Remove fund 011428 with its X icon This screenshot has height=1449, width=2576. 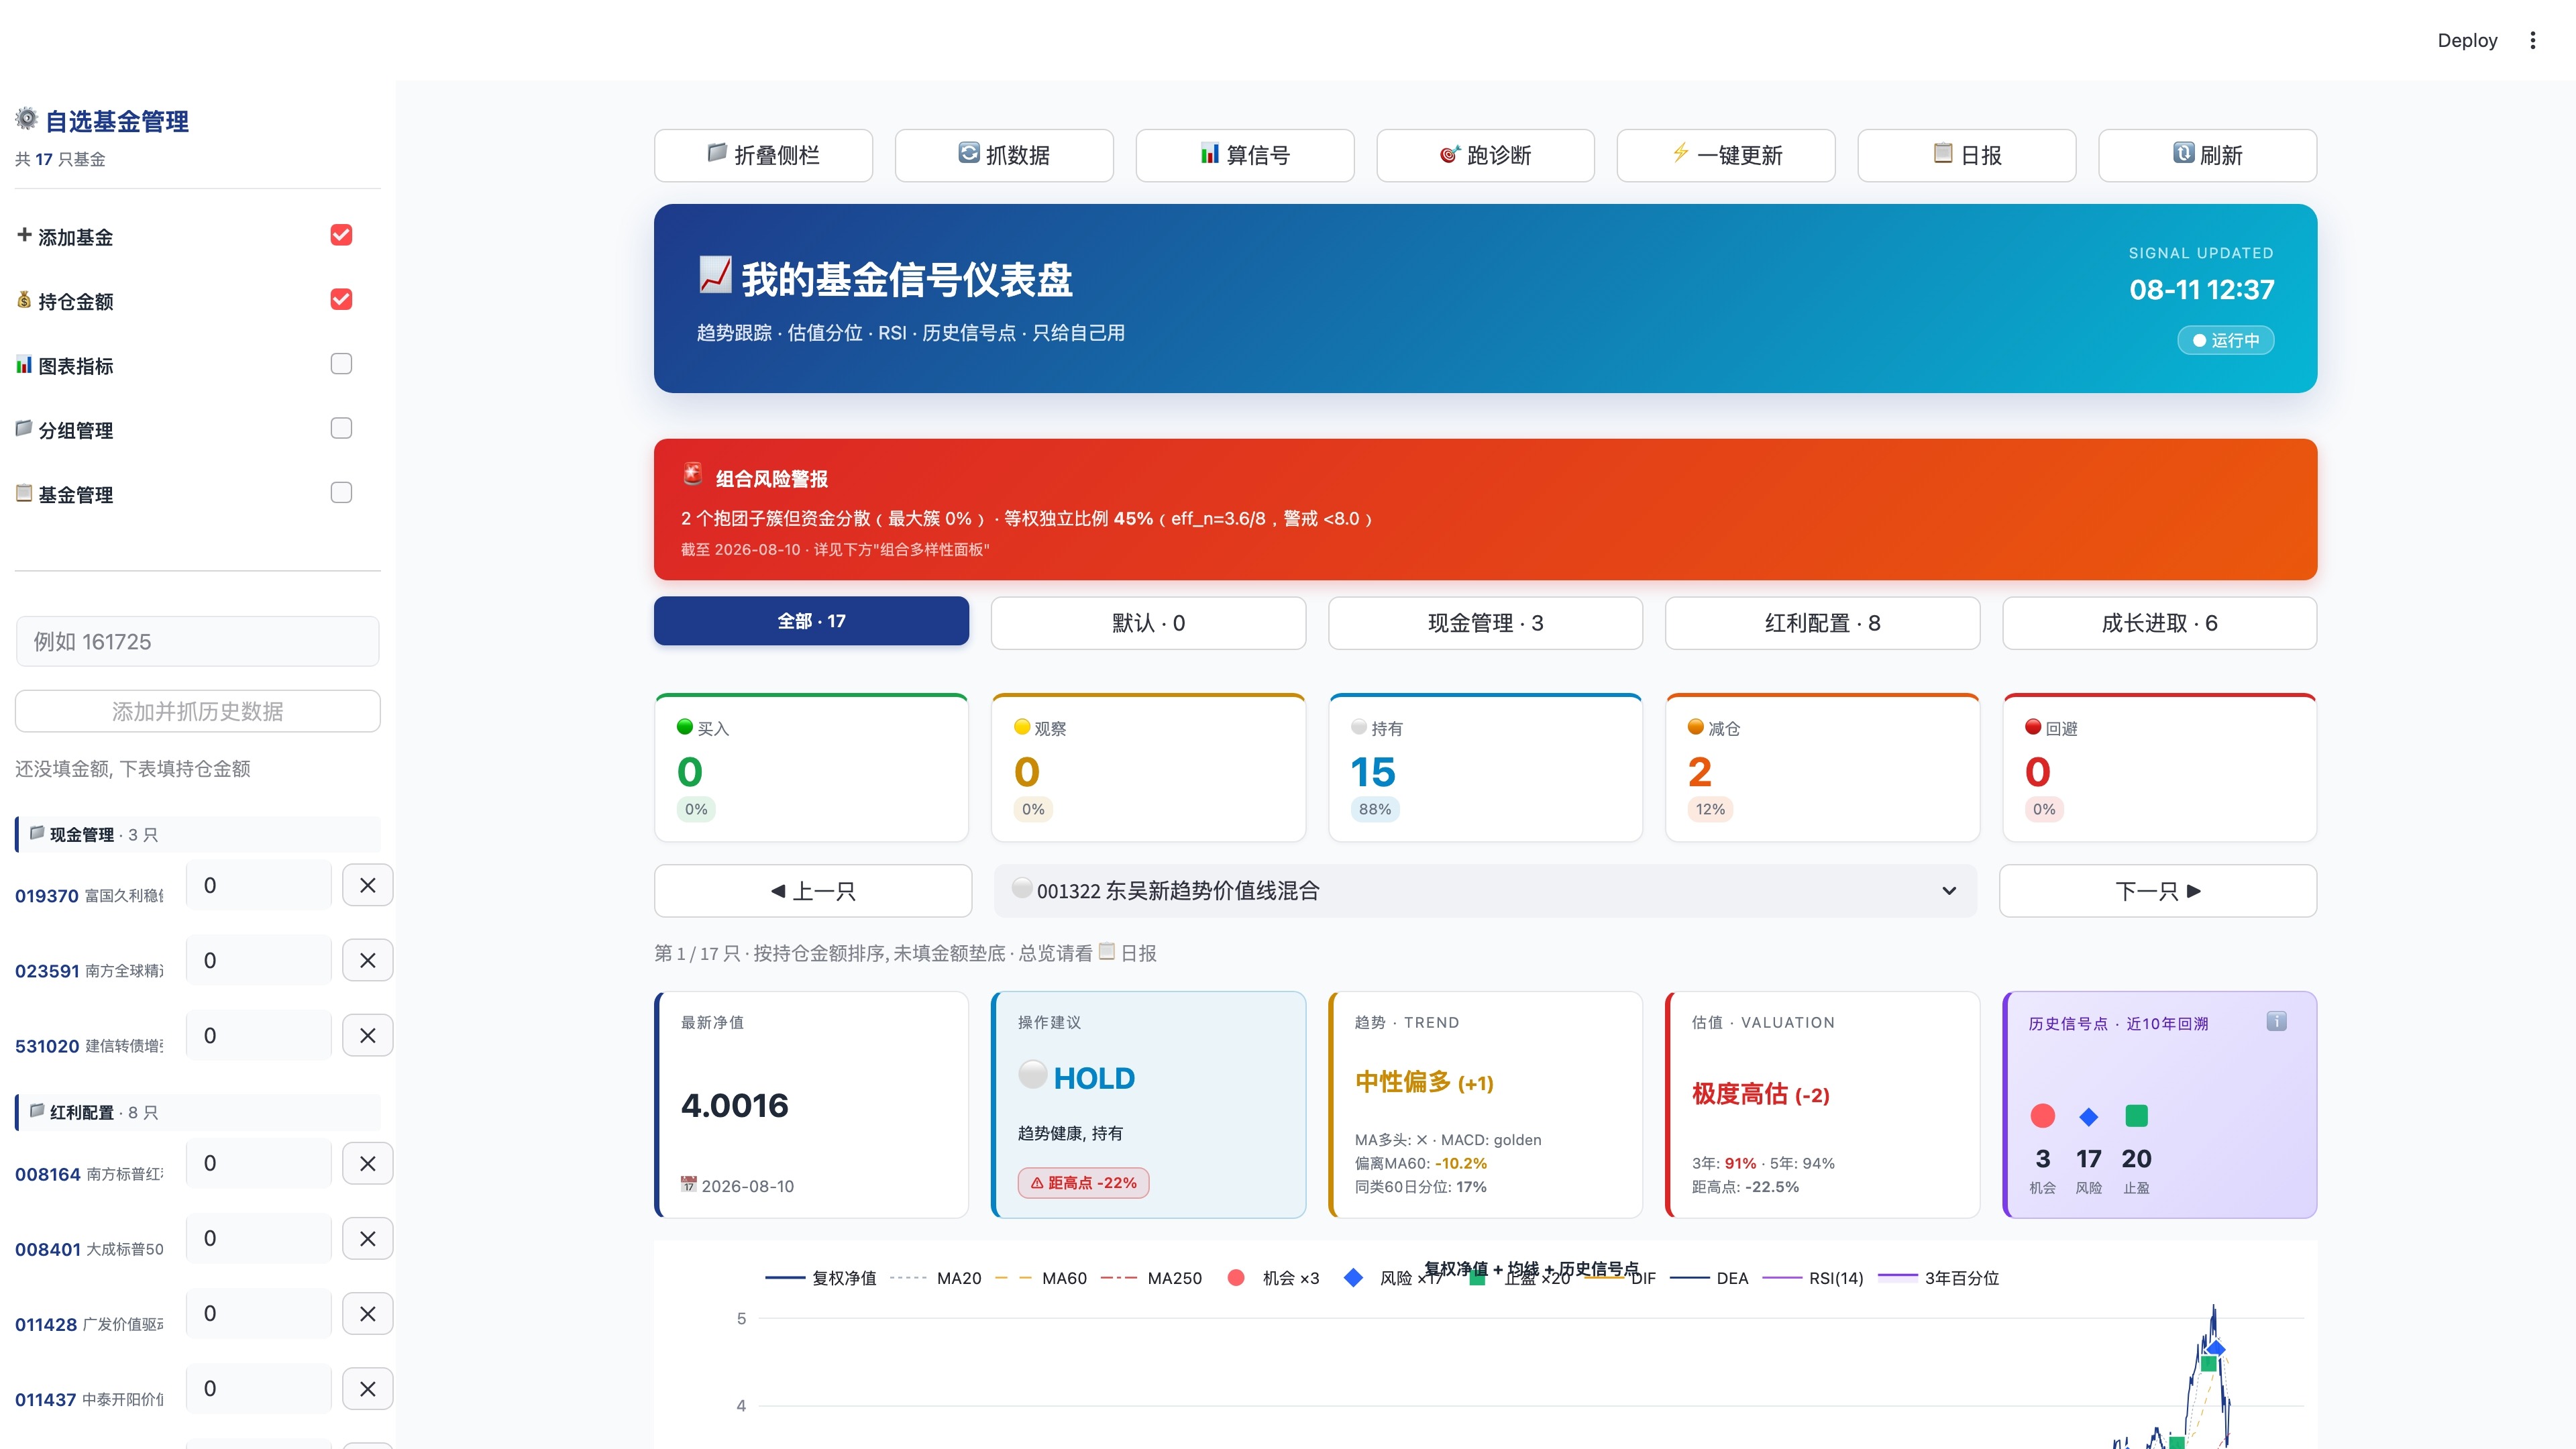[368, 1313]
